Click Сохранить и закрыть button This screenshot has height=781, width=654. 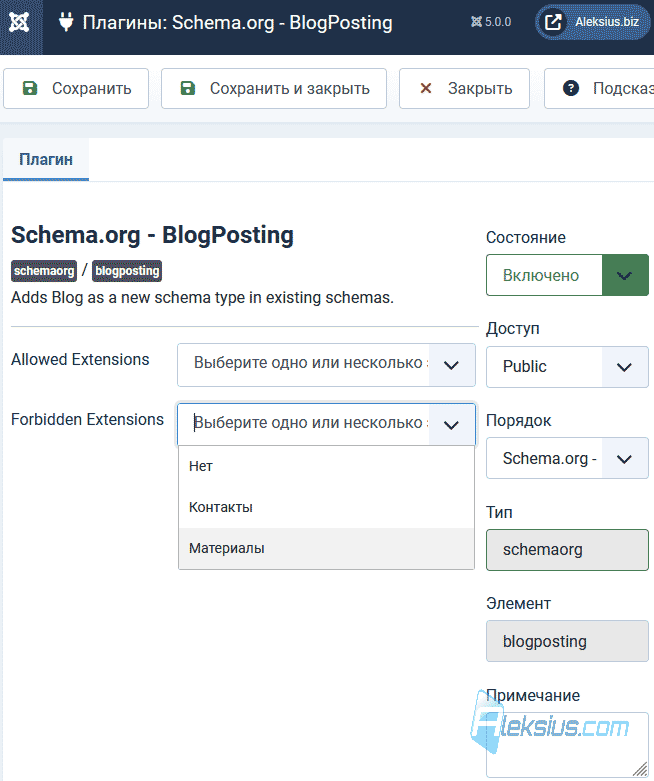pyautogui.click(x=274, y=89)
